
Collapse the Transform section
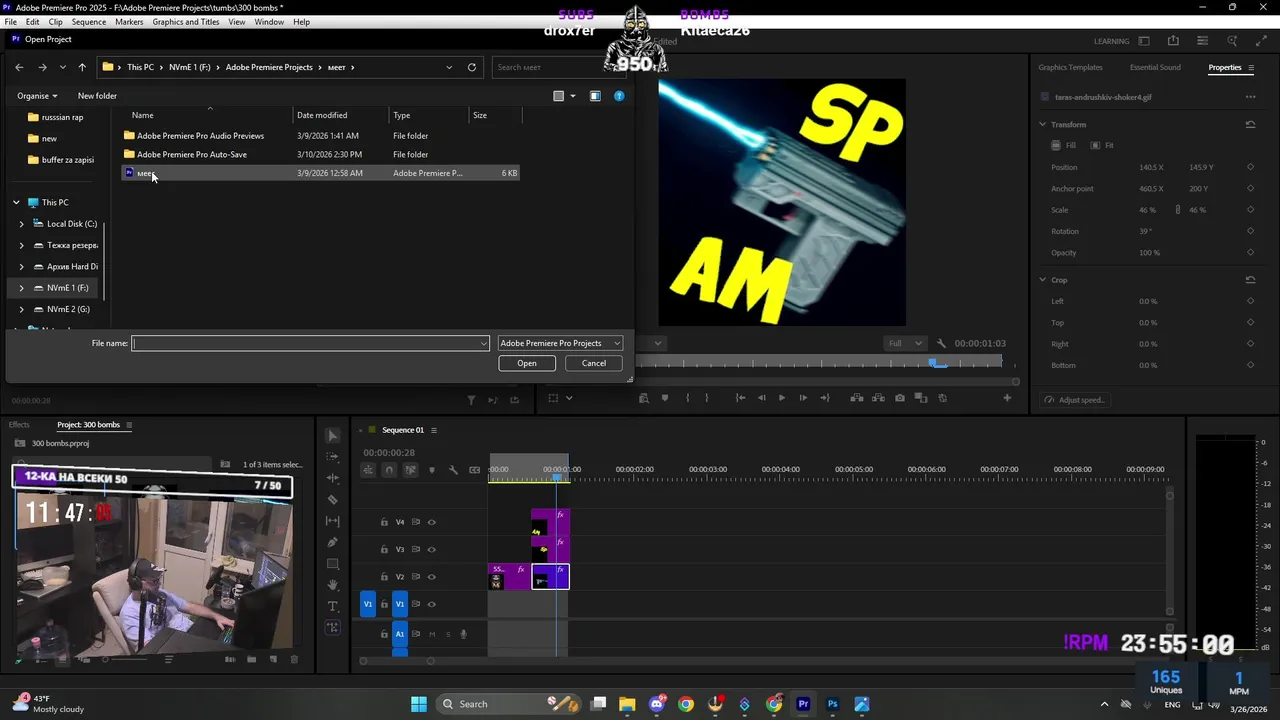click(x=1042, y=125)
